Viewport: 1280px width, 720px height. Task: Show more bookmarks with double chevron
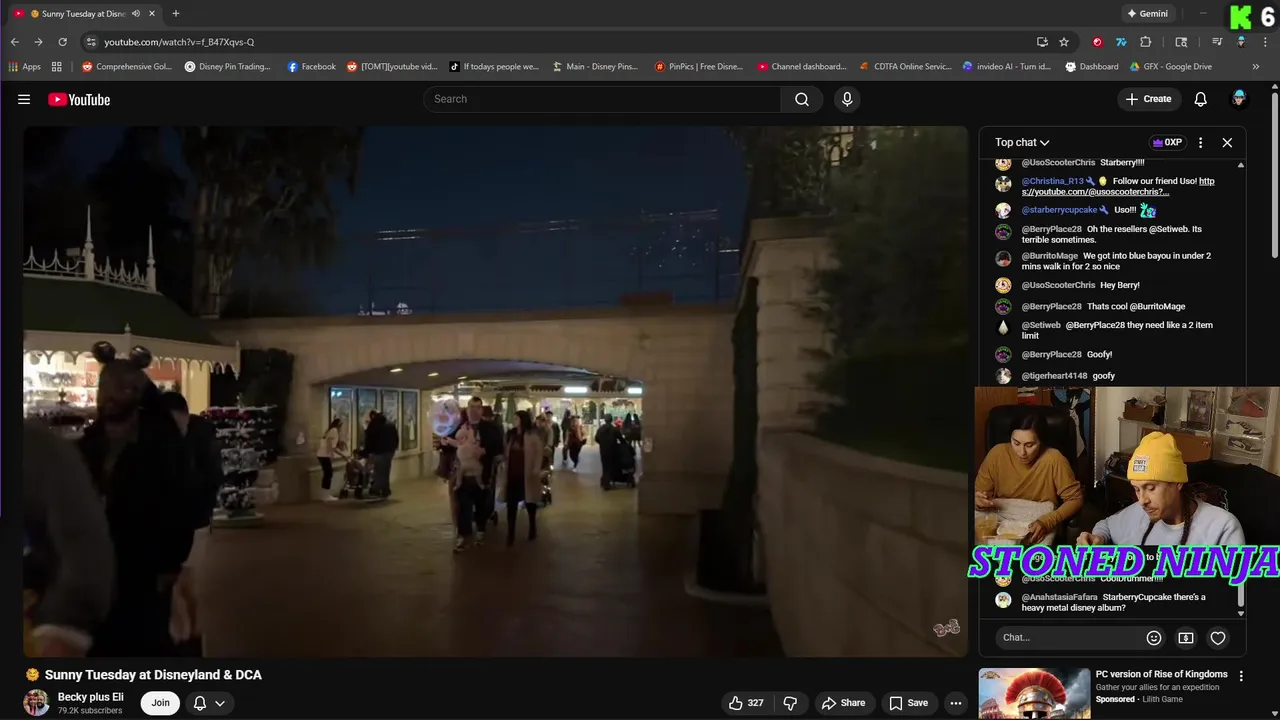[1256, 67]
